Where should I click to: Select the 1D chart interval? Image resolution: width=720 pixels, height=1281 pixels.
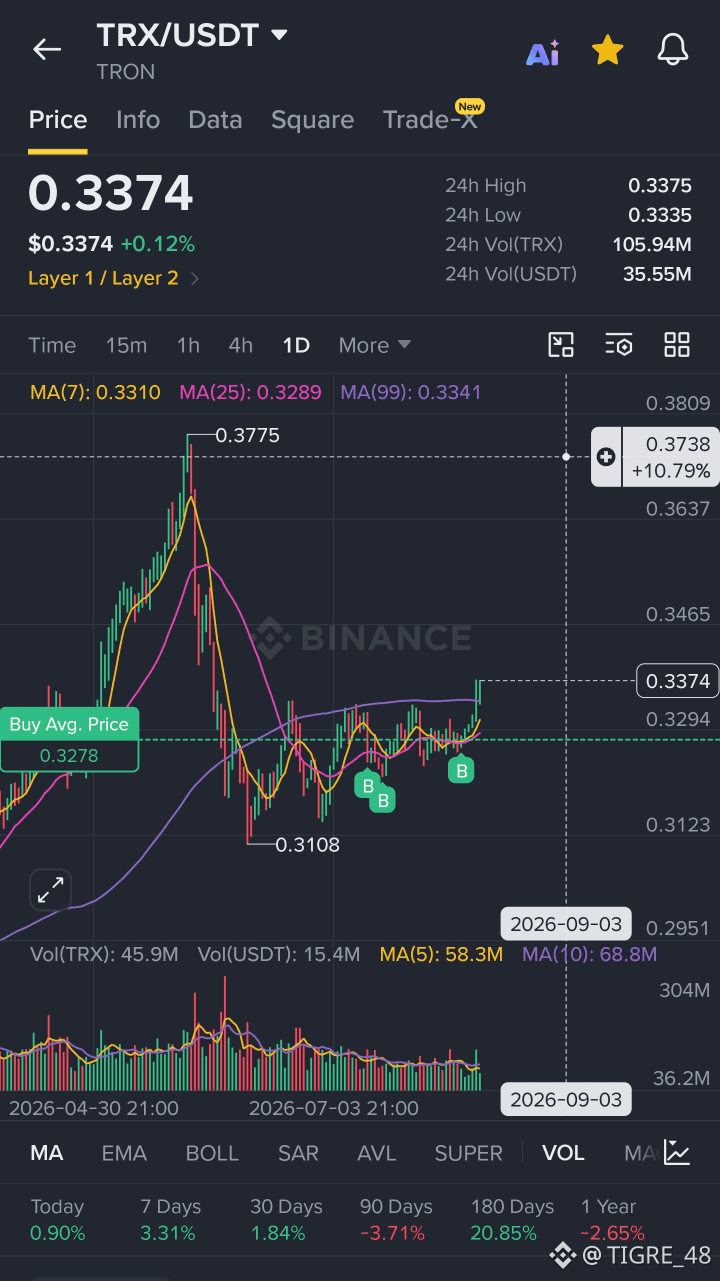tap(296, 345)
